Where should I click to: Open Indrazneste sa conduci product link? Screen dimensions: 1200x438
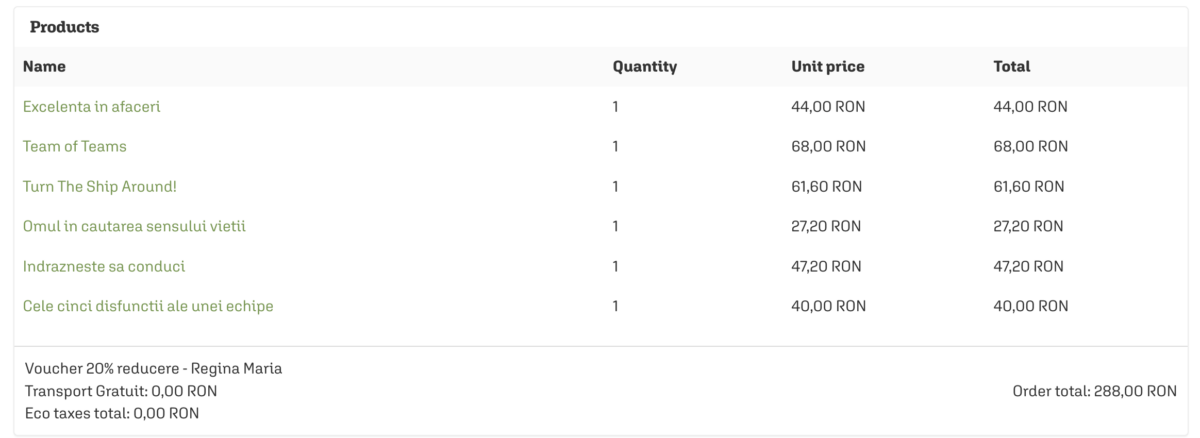click(104, 266)
